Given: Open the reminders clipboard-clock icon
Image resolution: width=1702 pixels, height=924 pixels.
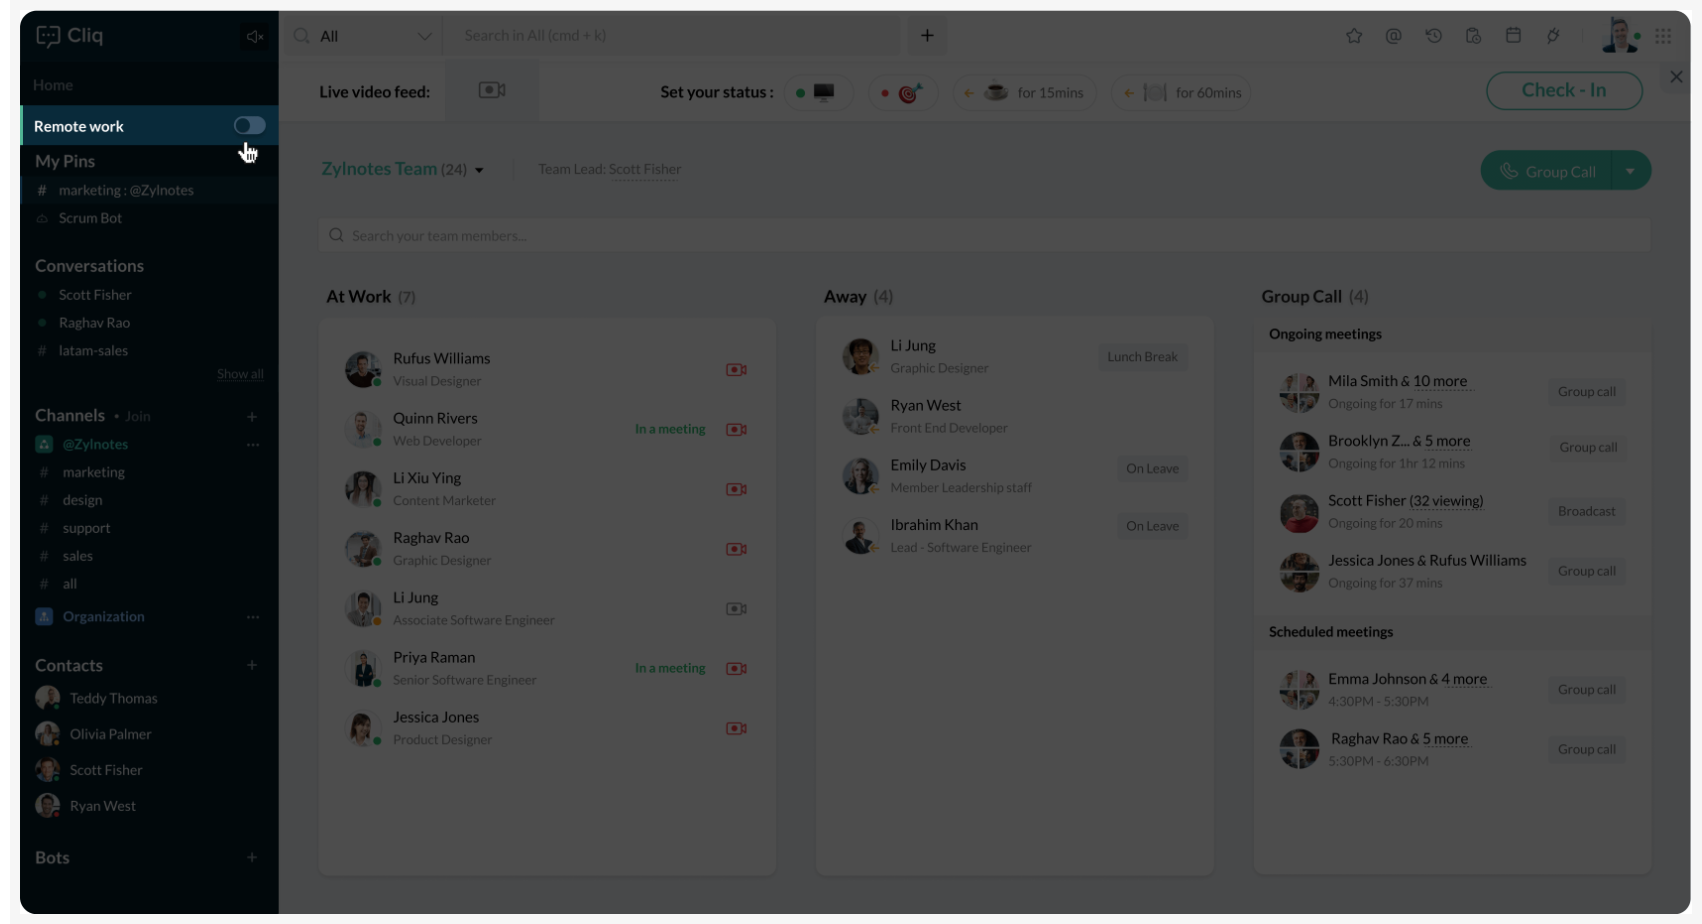Looking at the screenshot, I should (x=1473, y=36).
